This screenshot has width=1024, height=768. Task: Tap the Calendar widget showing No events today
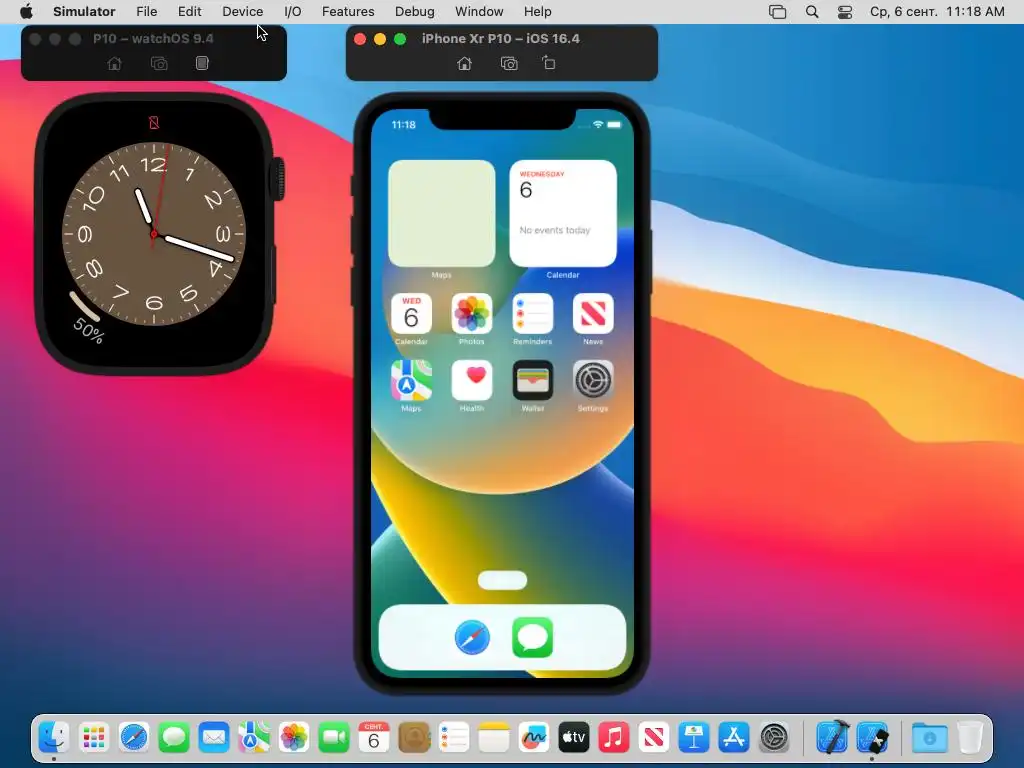click(x=563, y=214)
